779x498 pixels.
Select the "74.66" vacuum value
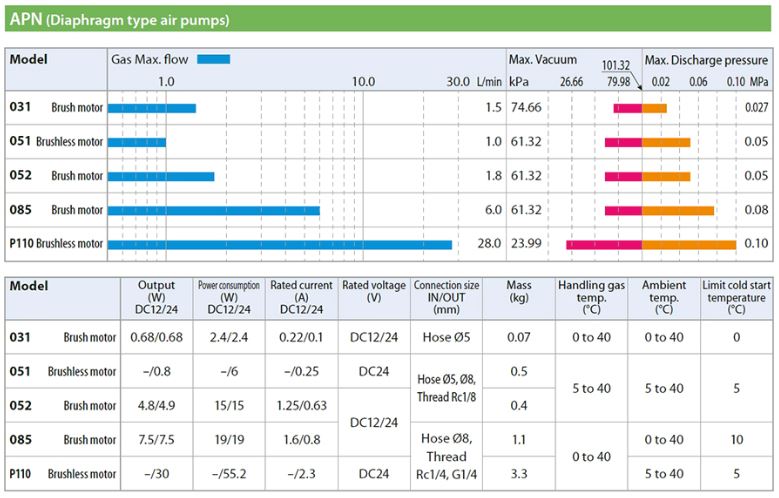[526, 108]
